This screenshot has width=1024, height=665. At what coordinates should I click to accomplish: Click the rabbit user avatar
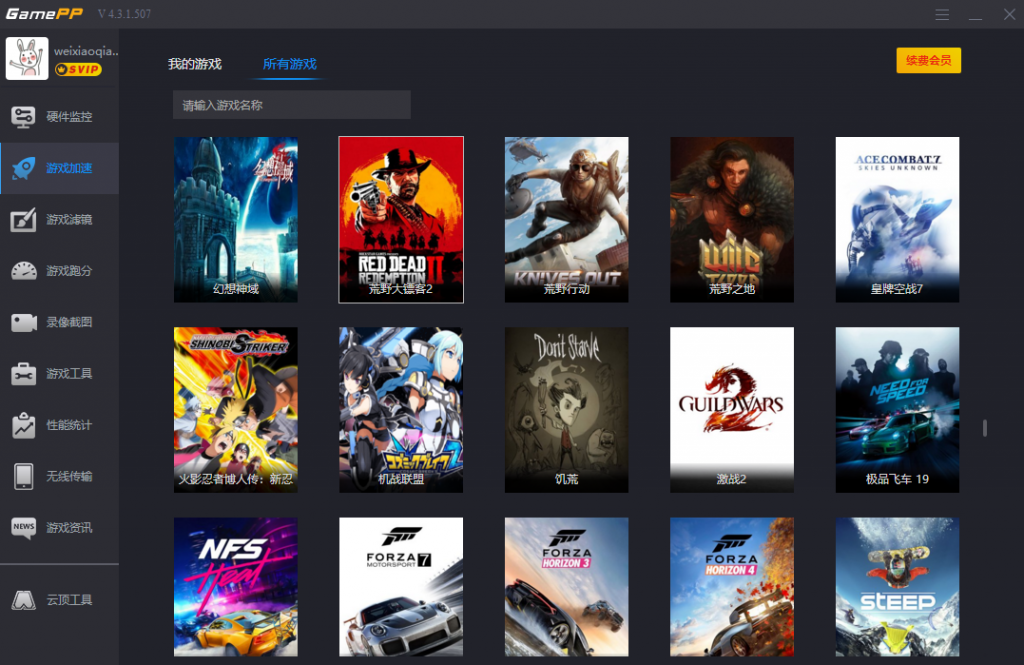(x=27, y=58)
